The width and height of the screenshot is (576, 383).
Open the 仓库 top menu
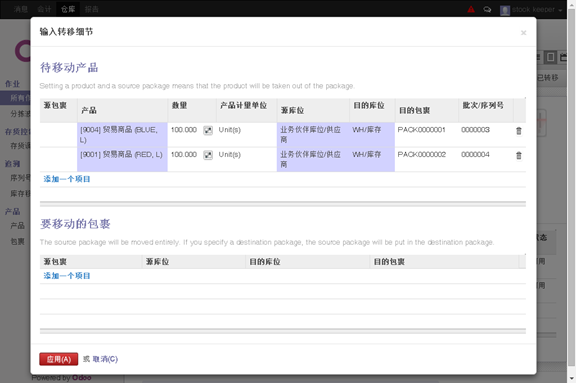click(x=68, y=9)
